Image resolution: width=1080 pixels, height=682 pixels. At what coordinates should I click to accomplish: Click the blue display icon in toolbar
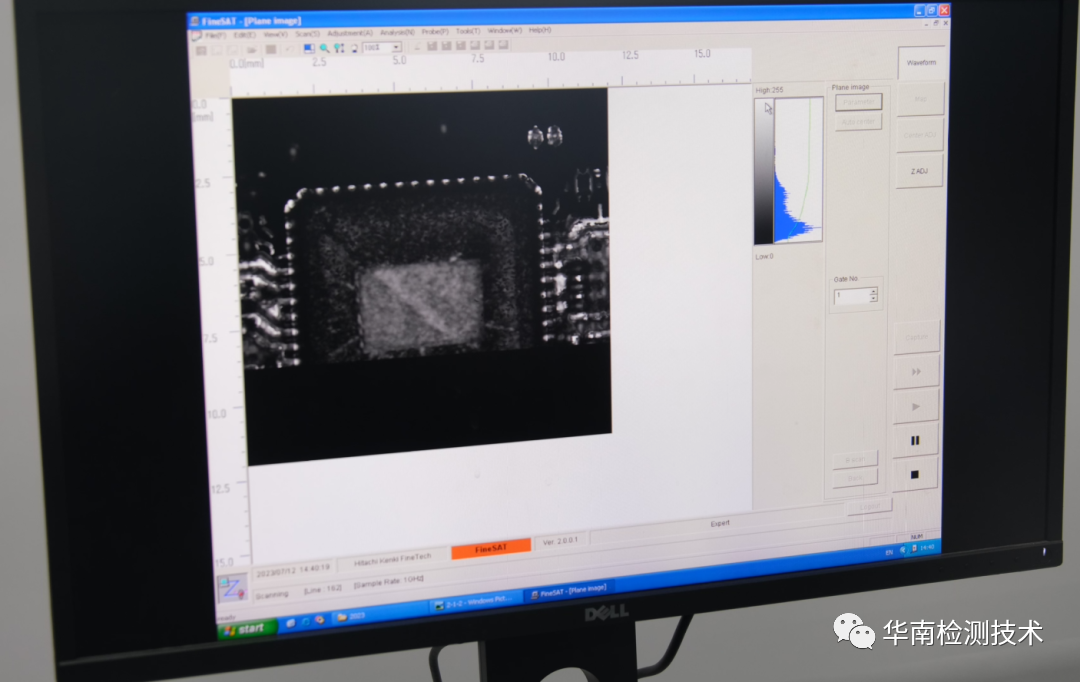pos(309,47)
